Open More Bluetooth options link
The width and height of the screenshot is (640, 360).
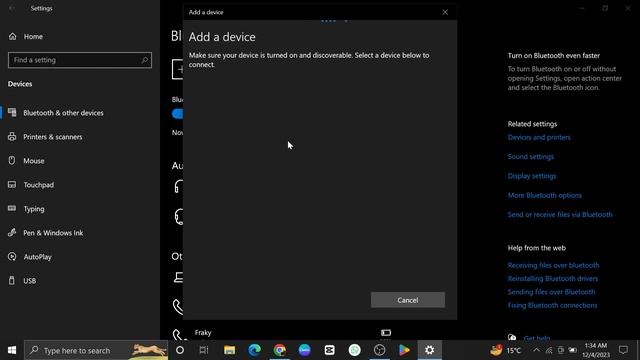click(544, 196)
